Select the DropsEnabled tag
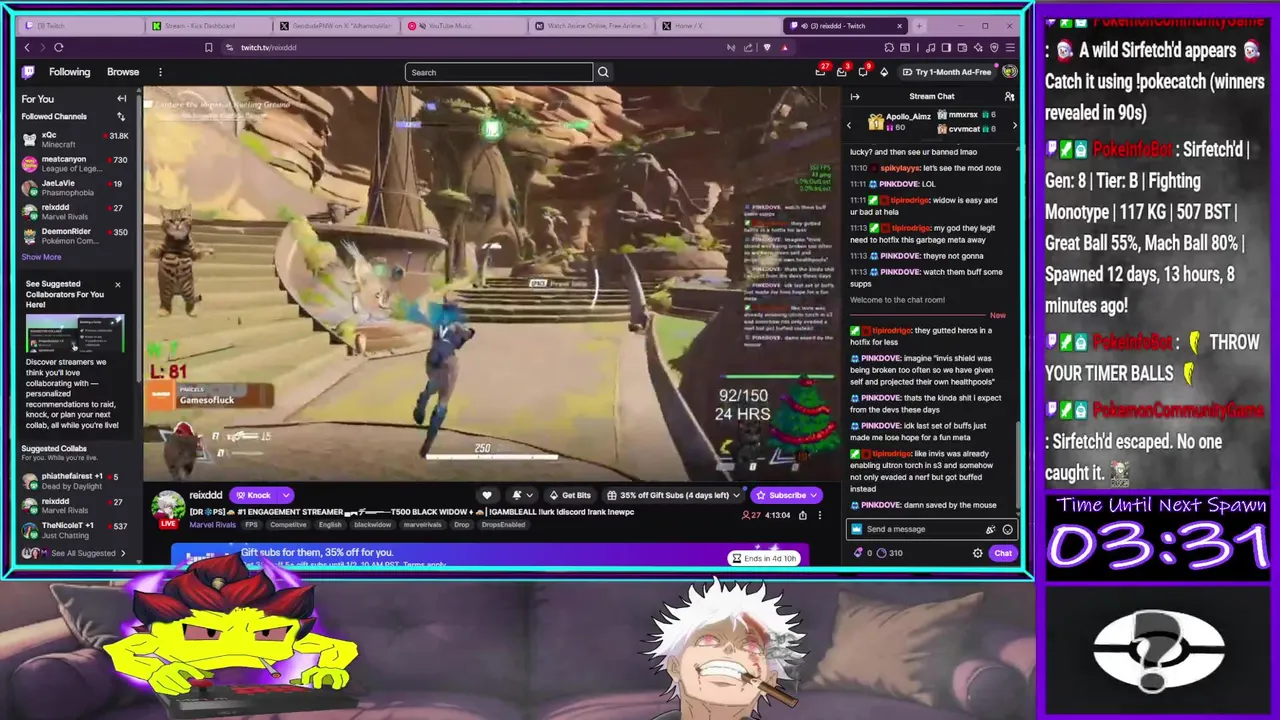Screen dimensions: 1280x720 pos(503,525)
